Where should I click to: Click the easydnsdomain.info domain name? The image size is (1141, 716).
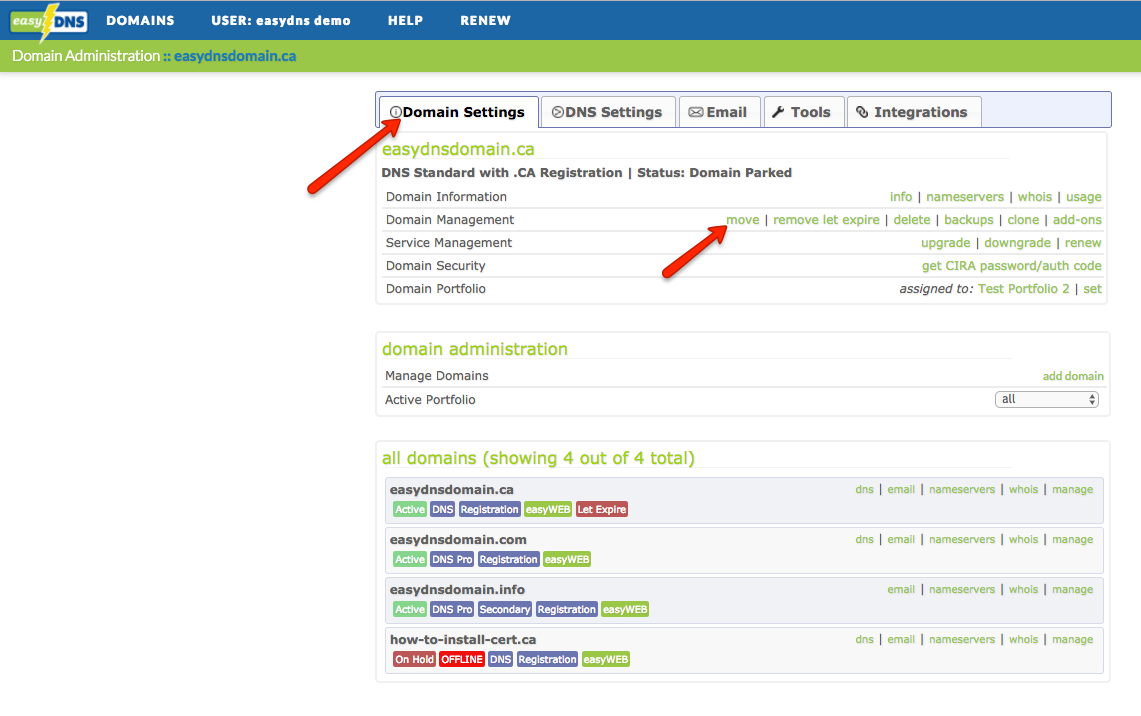(x=457, y=590)
